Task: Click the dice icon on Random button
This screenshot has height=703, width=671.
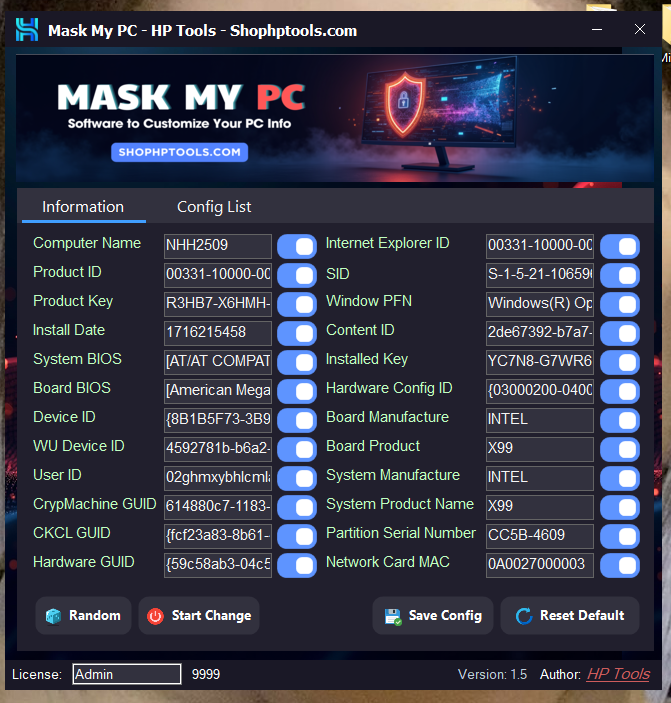Action: point(54,616)
